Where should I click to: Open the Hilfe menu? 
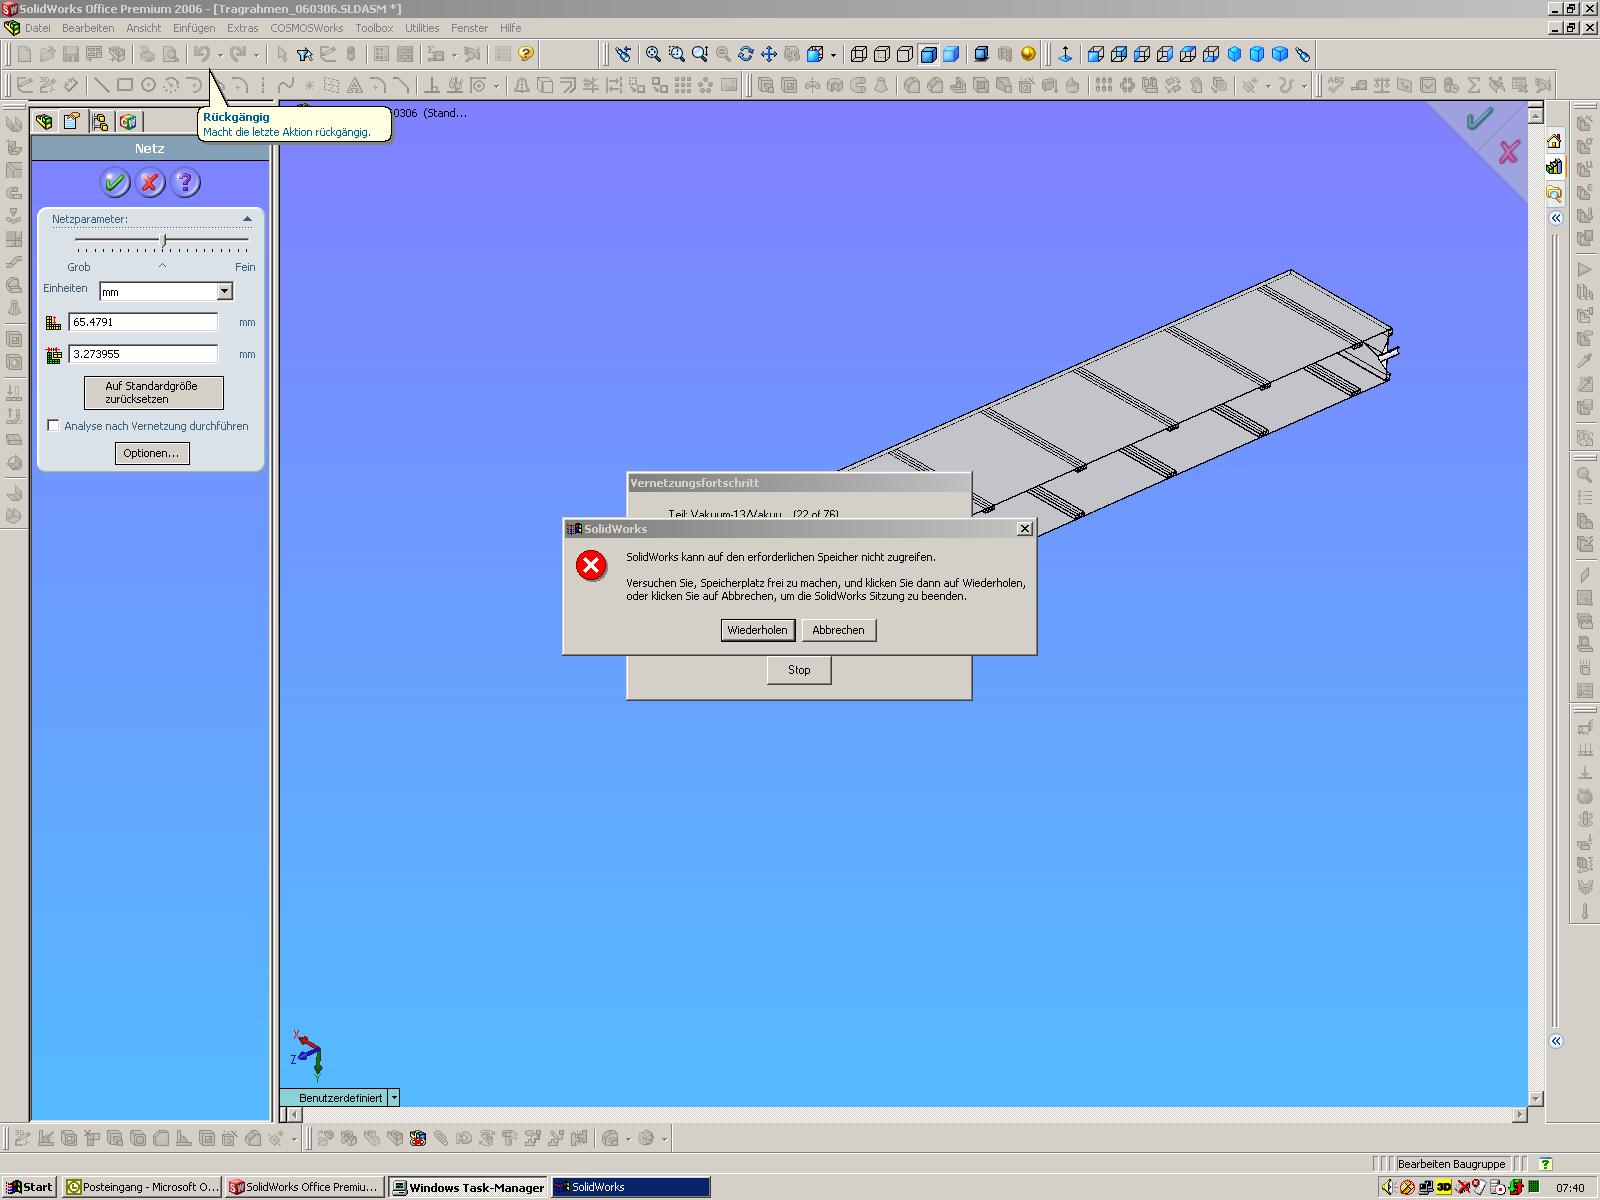(510, 28)
